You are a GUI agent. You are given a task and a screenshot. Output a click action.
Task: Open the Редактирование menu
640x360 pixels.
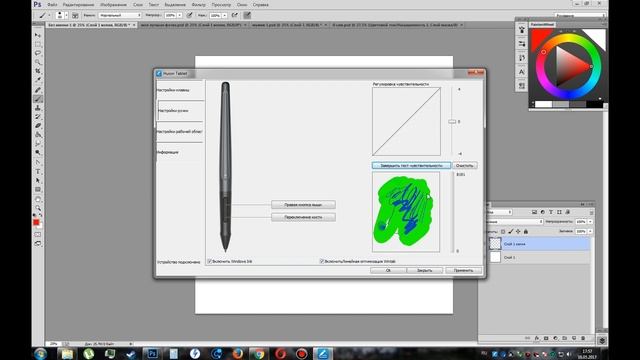click(78, 5)
